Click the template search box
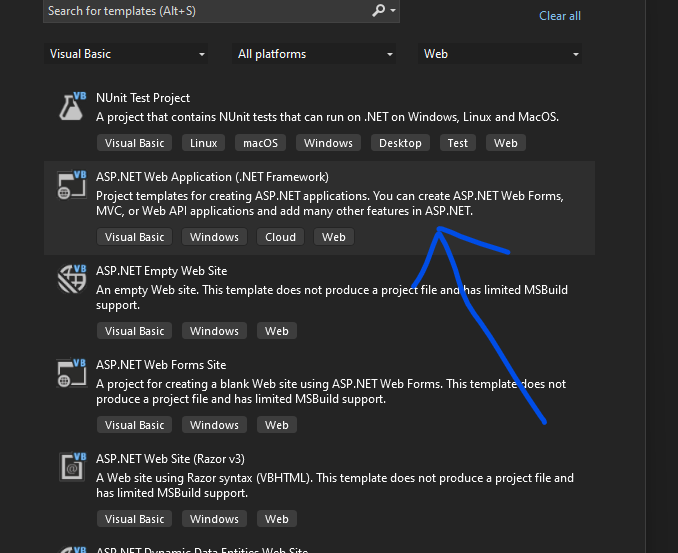 pyautogui.click(x=221, y=11)
